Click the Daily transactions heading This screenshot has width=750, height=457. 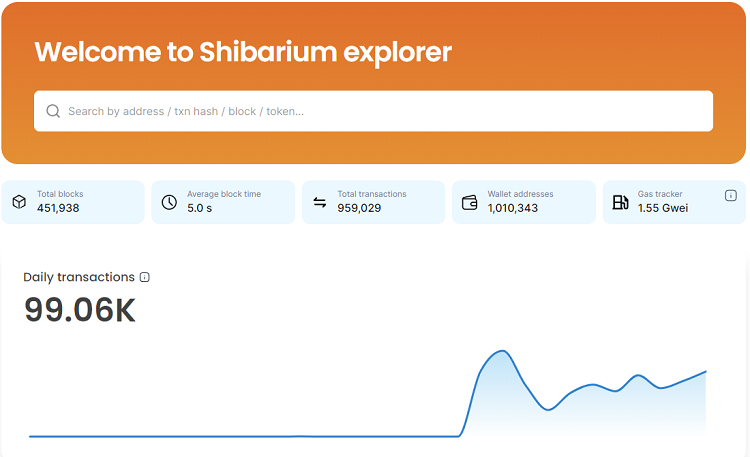coord(79,277)
